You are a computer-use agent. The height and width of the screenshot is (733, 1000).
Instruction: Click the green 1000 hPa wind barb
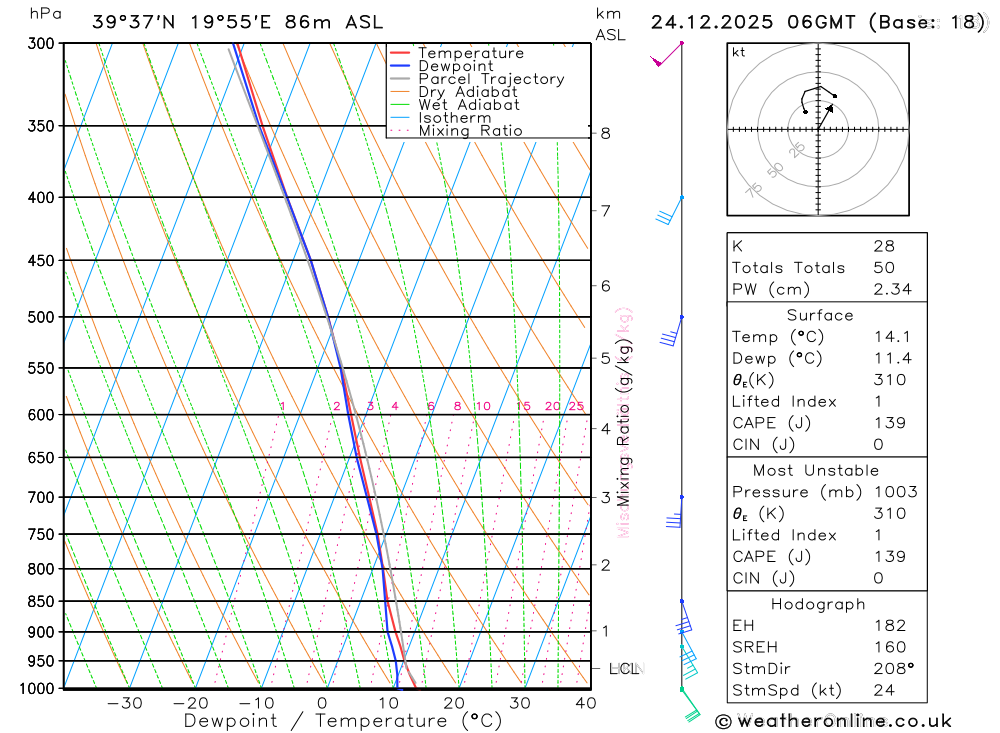690,705
